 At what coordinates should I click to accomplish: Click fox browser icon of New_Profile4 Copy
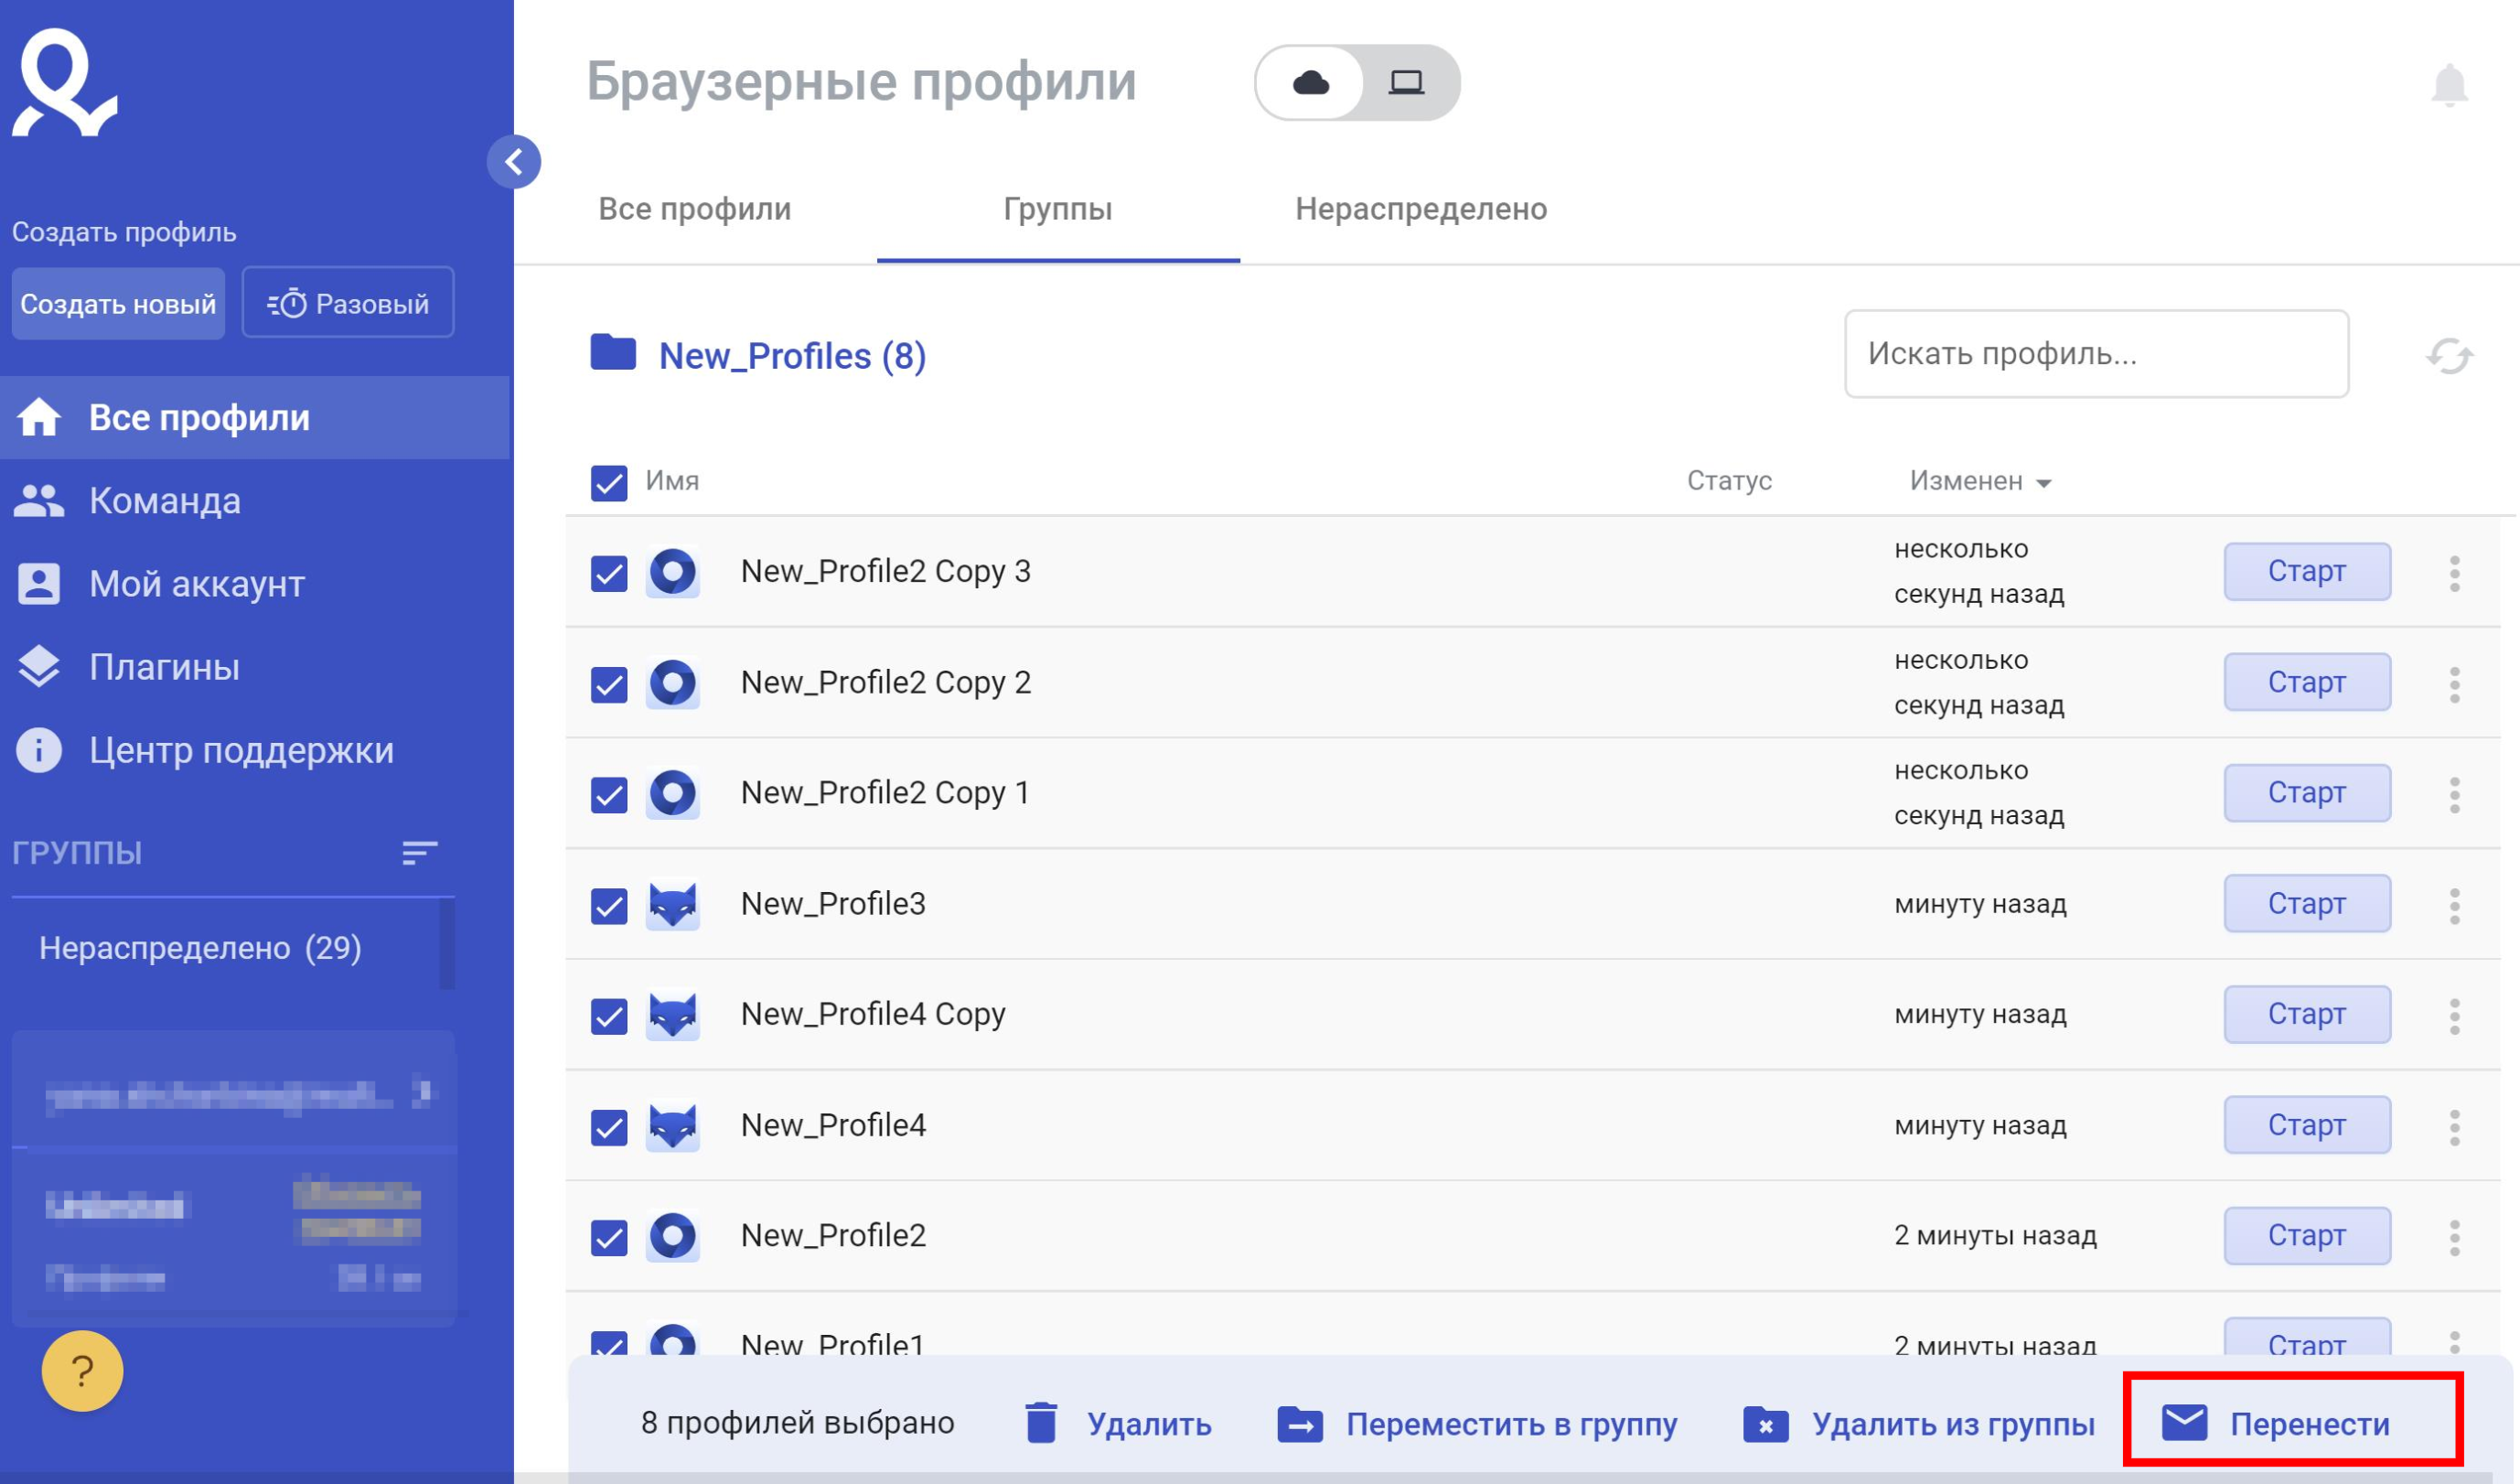click(673, 1016)
